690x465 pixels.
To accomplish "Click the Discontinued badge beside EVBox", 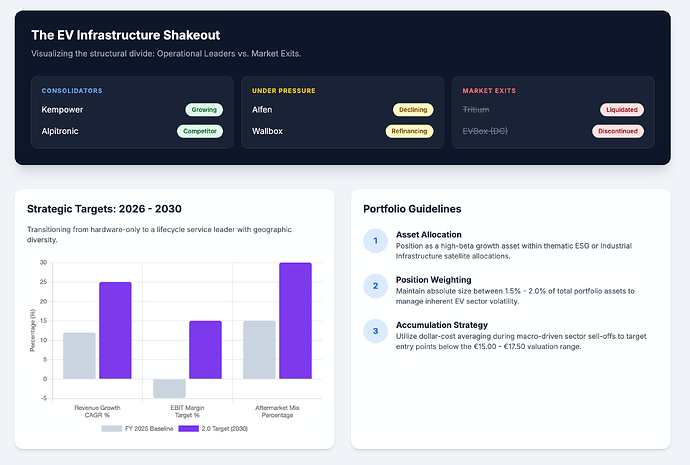I will 618,131.
